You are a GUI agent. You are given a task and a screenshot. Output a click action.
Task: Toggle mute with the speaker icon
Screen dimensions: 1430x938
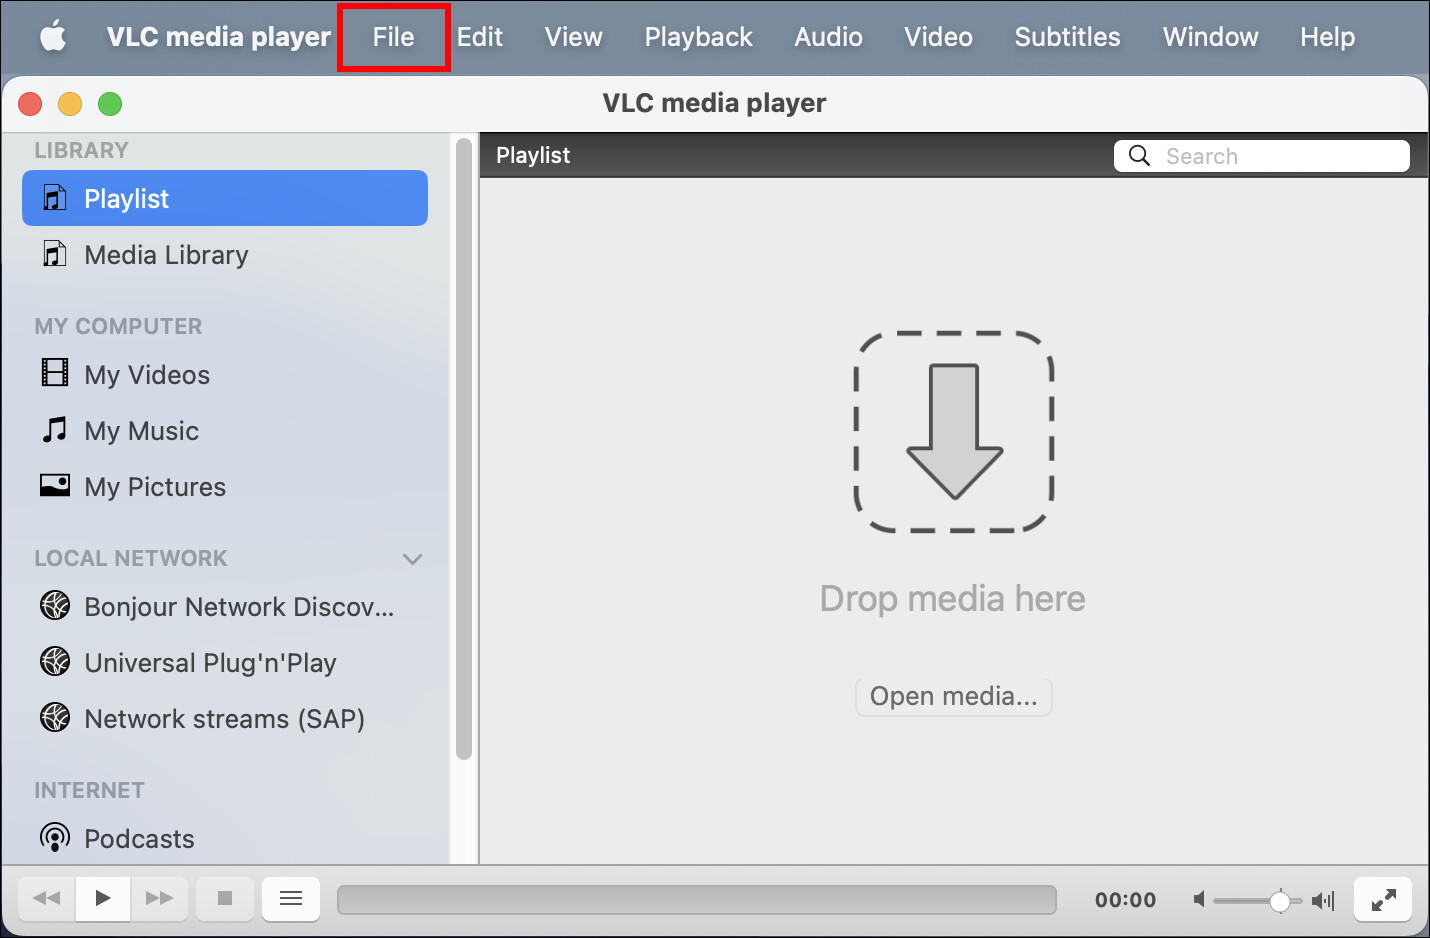1200,899
